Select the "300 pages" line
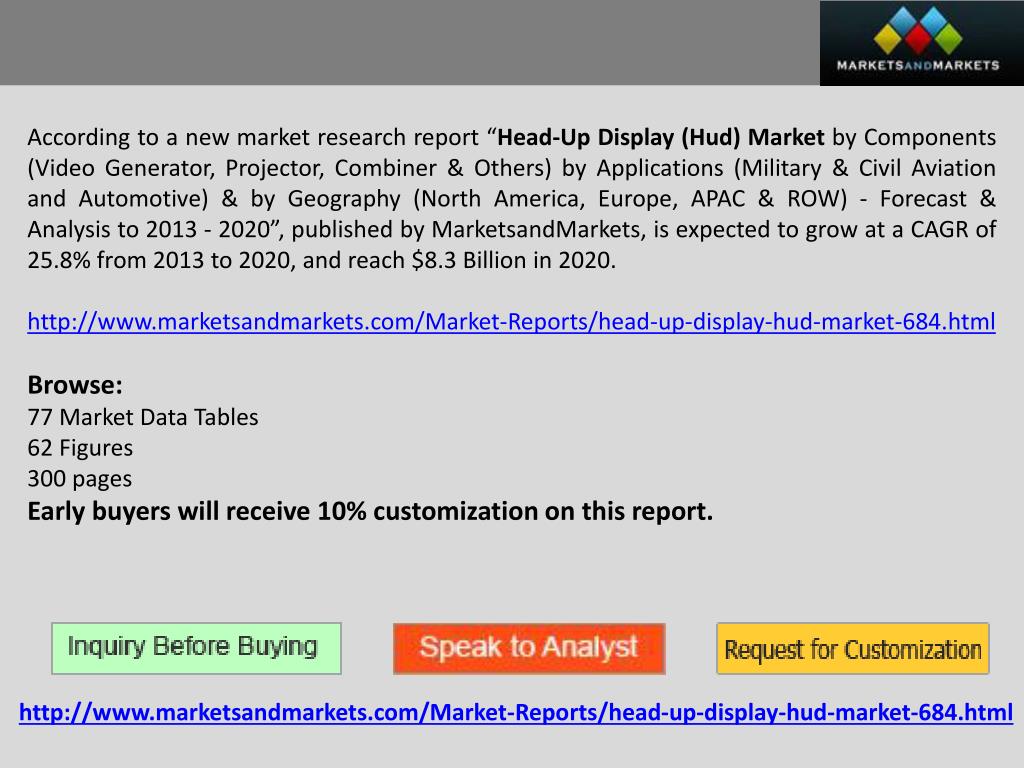1024x768 pixels. 80,479
